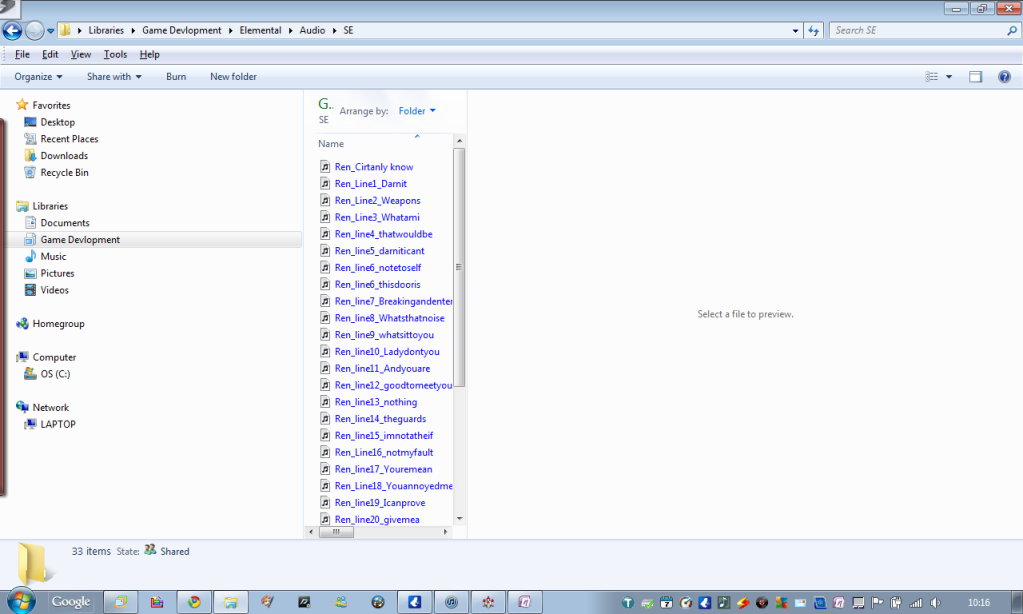1023x614 pixels.
Task: Open Chrome from the taskbar
Action: coord(195,602)
